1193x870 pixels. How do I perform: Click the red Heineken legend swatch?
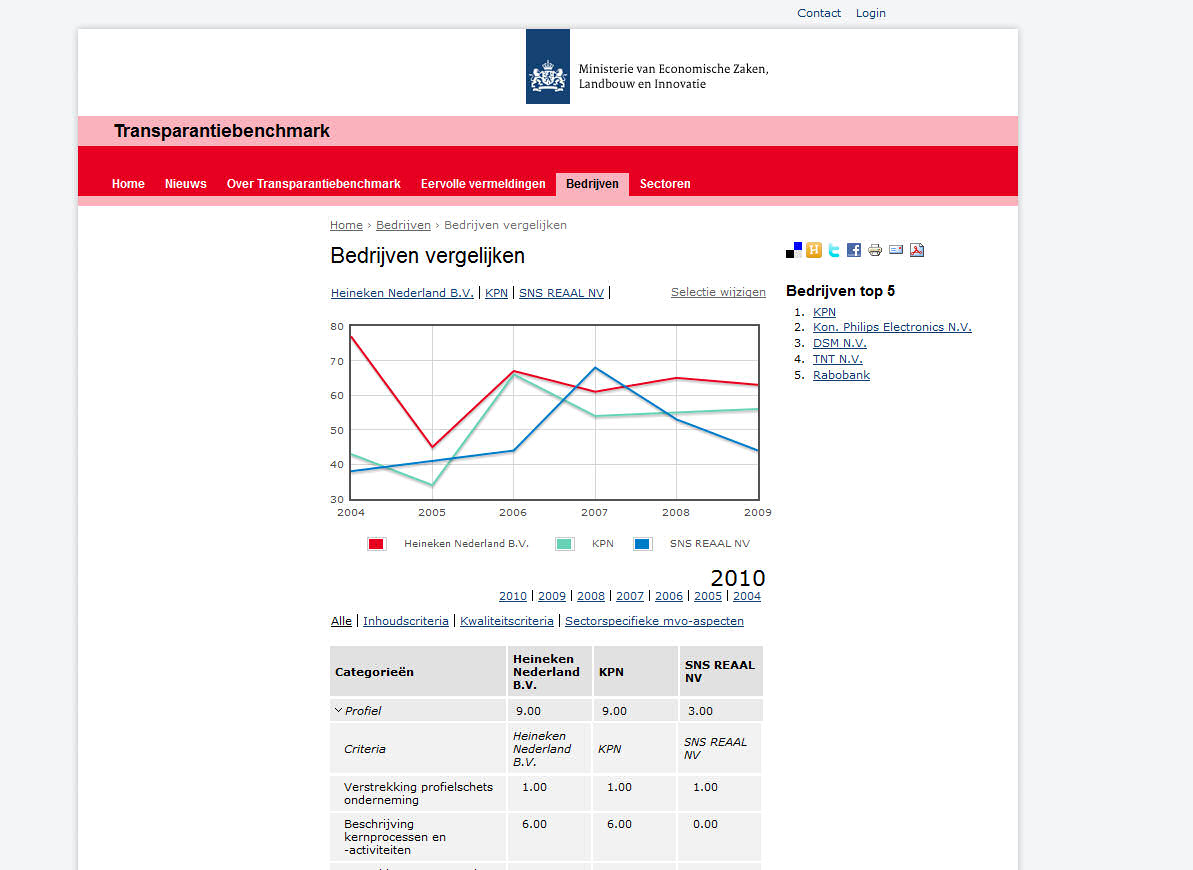(376, 543)
